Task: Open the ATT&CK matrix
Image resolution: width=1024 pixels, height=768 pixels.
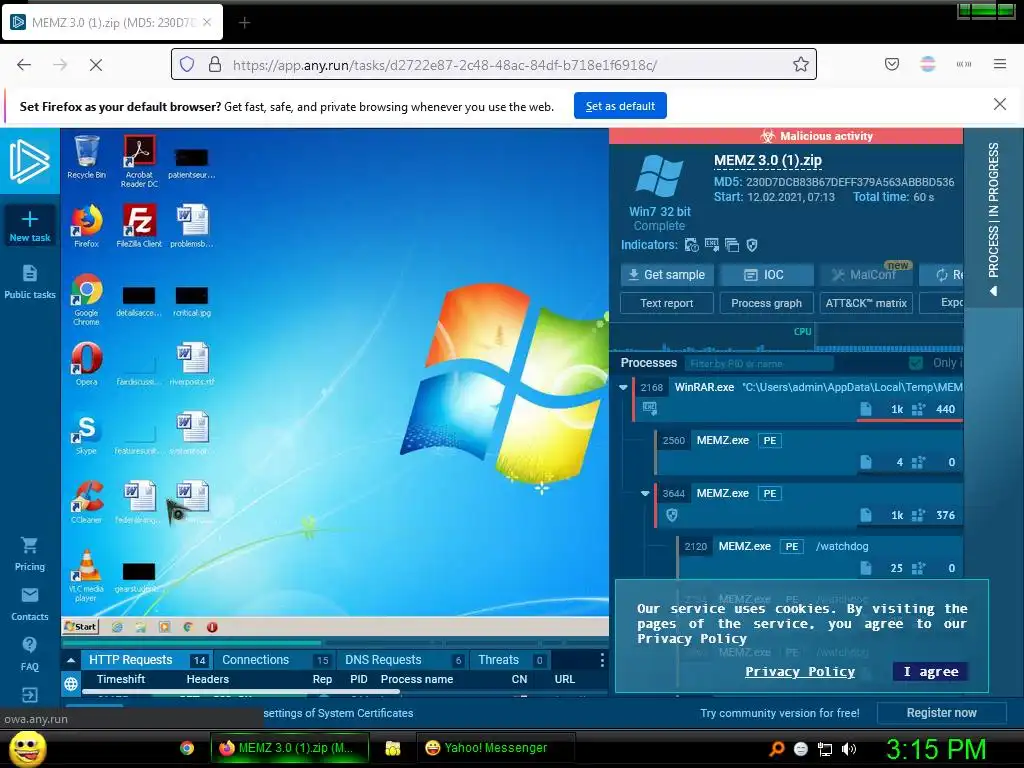Action: (x=866, y=303)
